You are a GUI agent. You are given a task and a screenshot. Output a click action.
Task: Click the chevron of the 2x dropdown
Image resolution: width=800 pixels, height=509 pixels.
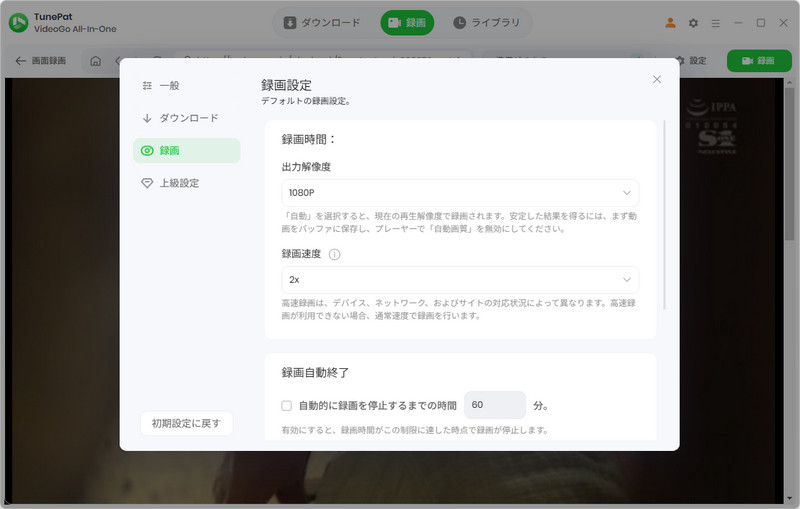click(x=627, y=279)
